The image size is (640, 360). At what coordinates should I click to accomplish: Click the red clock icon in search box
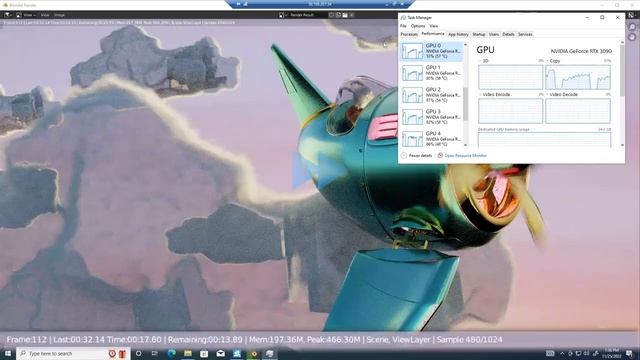[x=112, y=353]
